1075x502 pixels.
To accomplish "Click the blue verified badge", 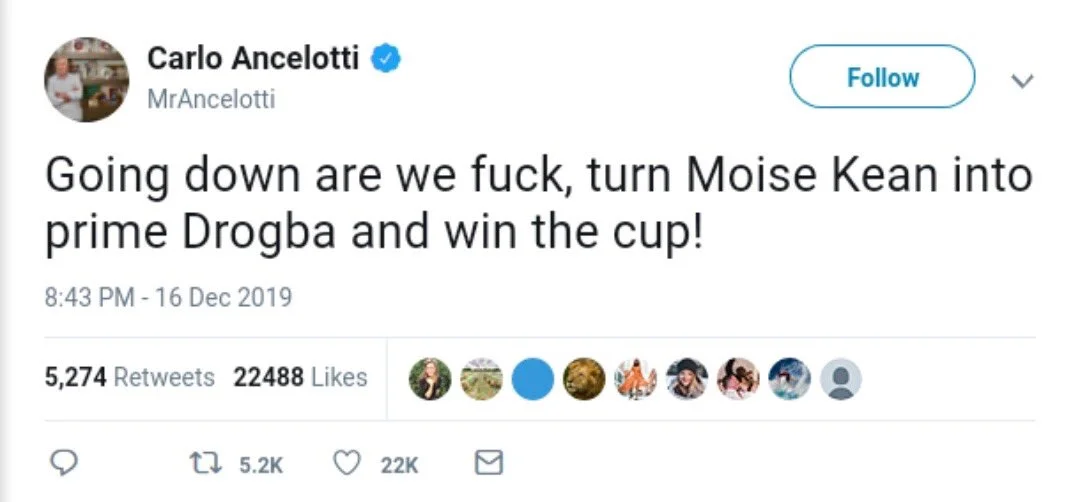I will (386, 58).
